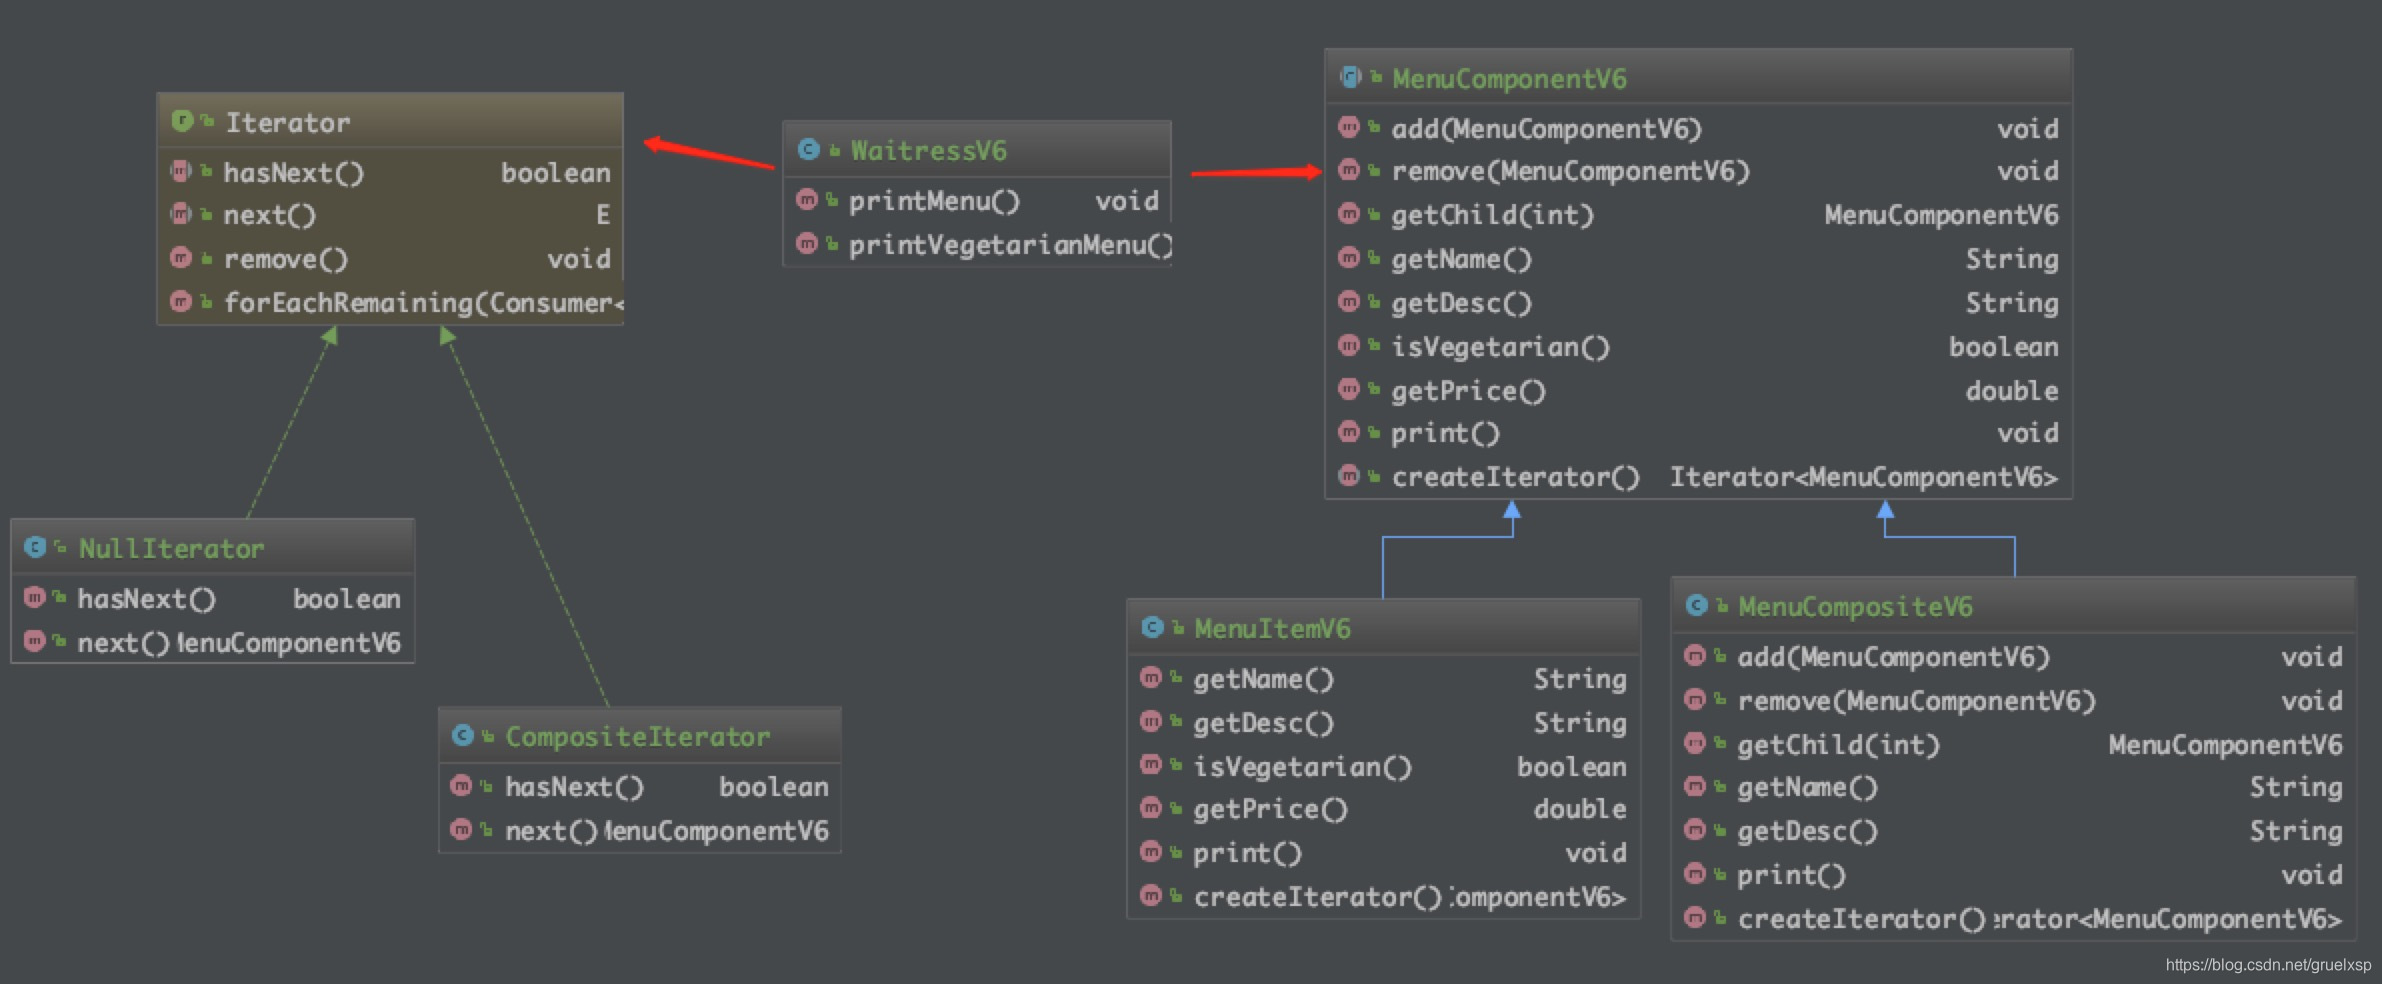
Task: Select createIterator() in MenuComponentV6
Action: (1515, 477)
